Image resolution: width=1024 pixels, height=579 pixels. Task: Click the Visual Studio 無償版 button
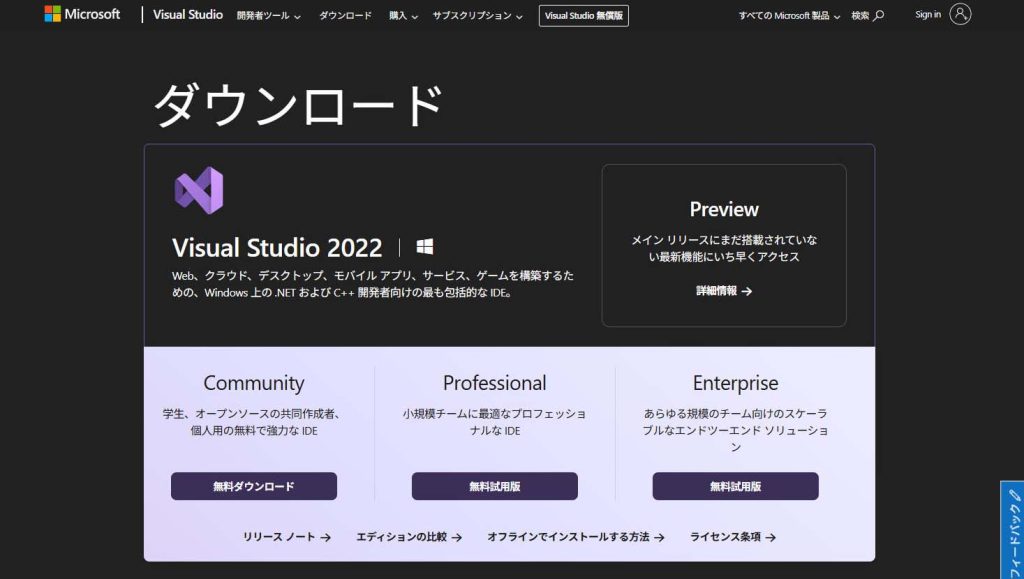583,15
